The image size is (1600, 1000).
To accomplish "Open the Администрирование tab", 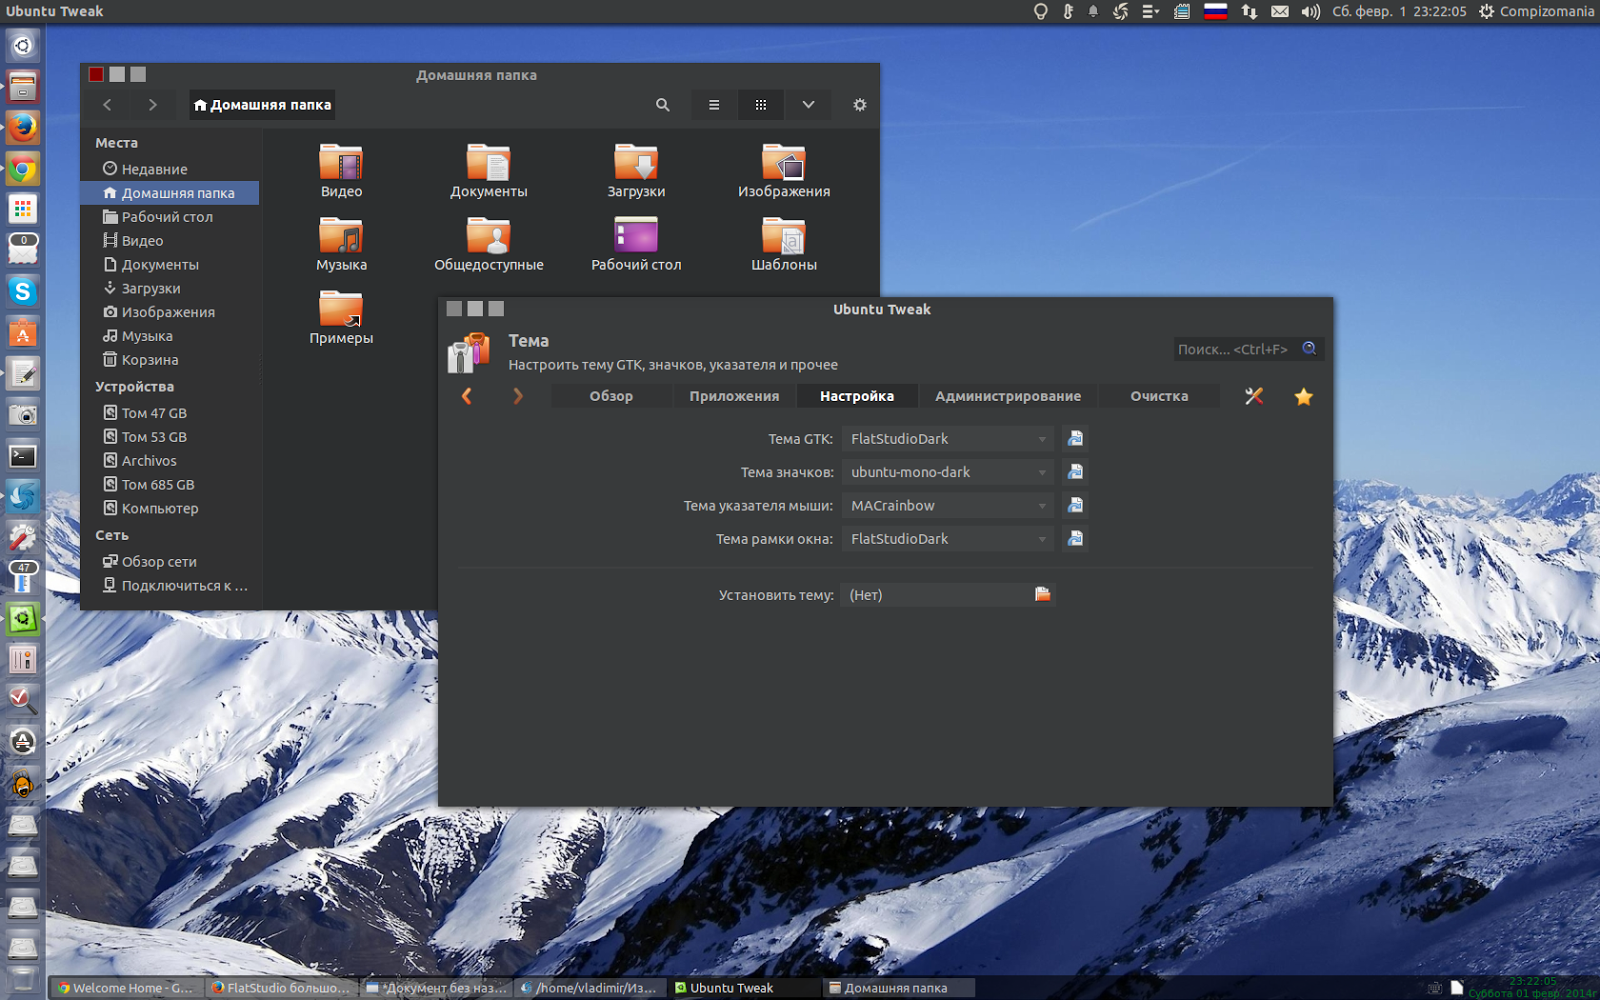I will pyautogui.click(x=1008, y=396).
